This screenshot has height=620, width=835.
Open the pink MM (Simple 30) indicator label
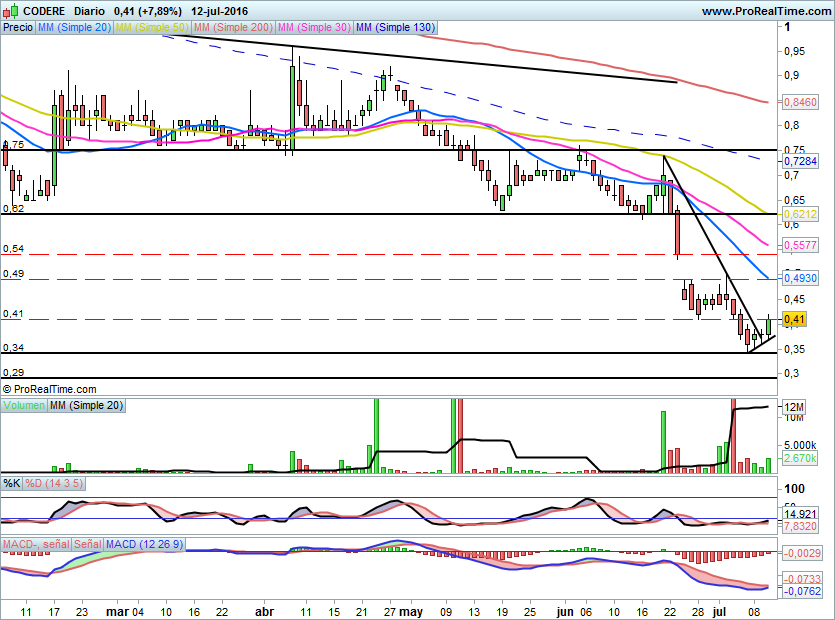click(x=315, y=28)
